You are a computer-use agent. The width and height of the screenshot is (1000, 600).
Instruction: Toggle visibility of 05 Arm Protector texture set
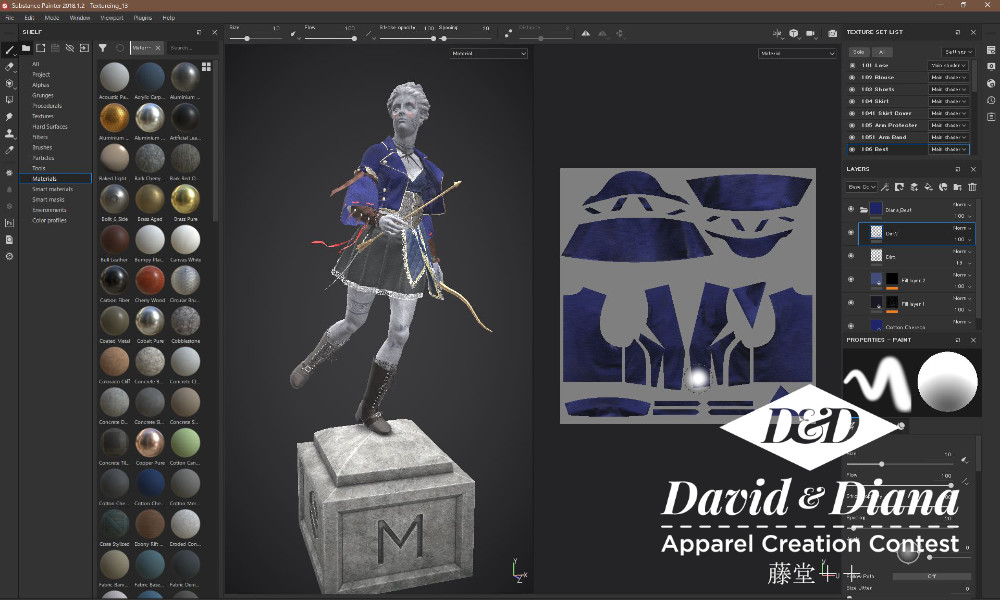coord(852,126)
